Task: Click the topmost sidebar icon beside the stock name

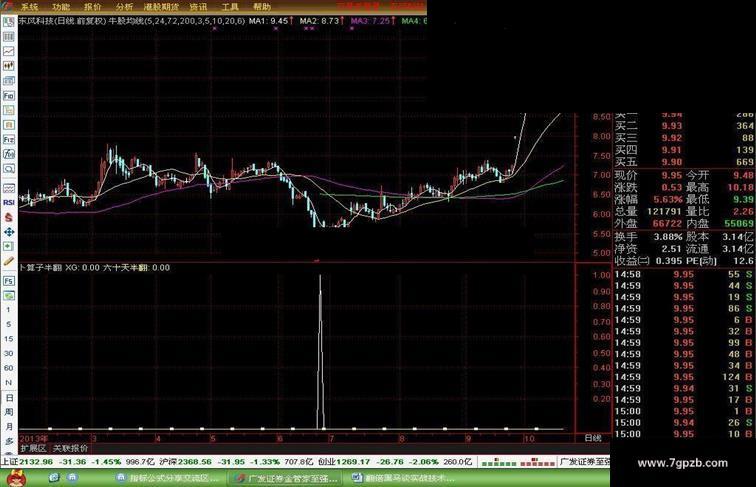Action: tap(9, 22)
